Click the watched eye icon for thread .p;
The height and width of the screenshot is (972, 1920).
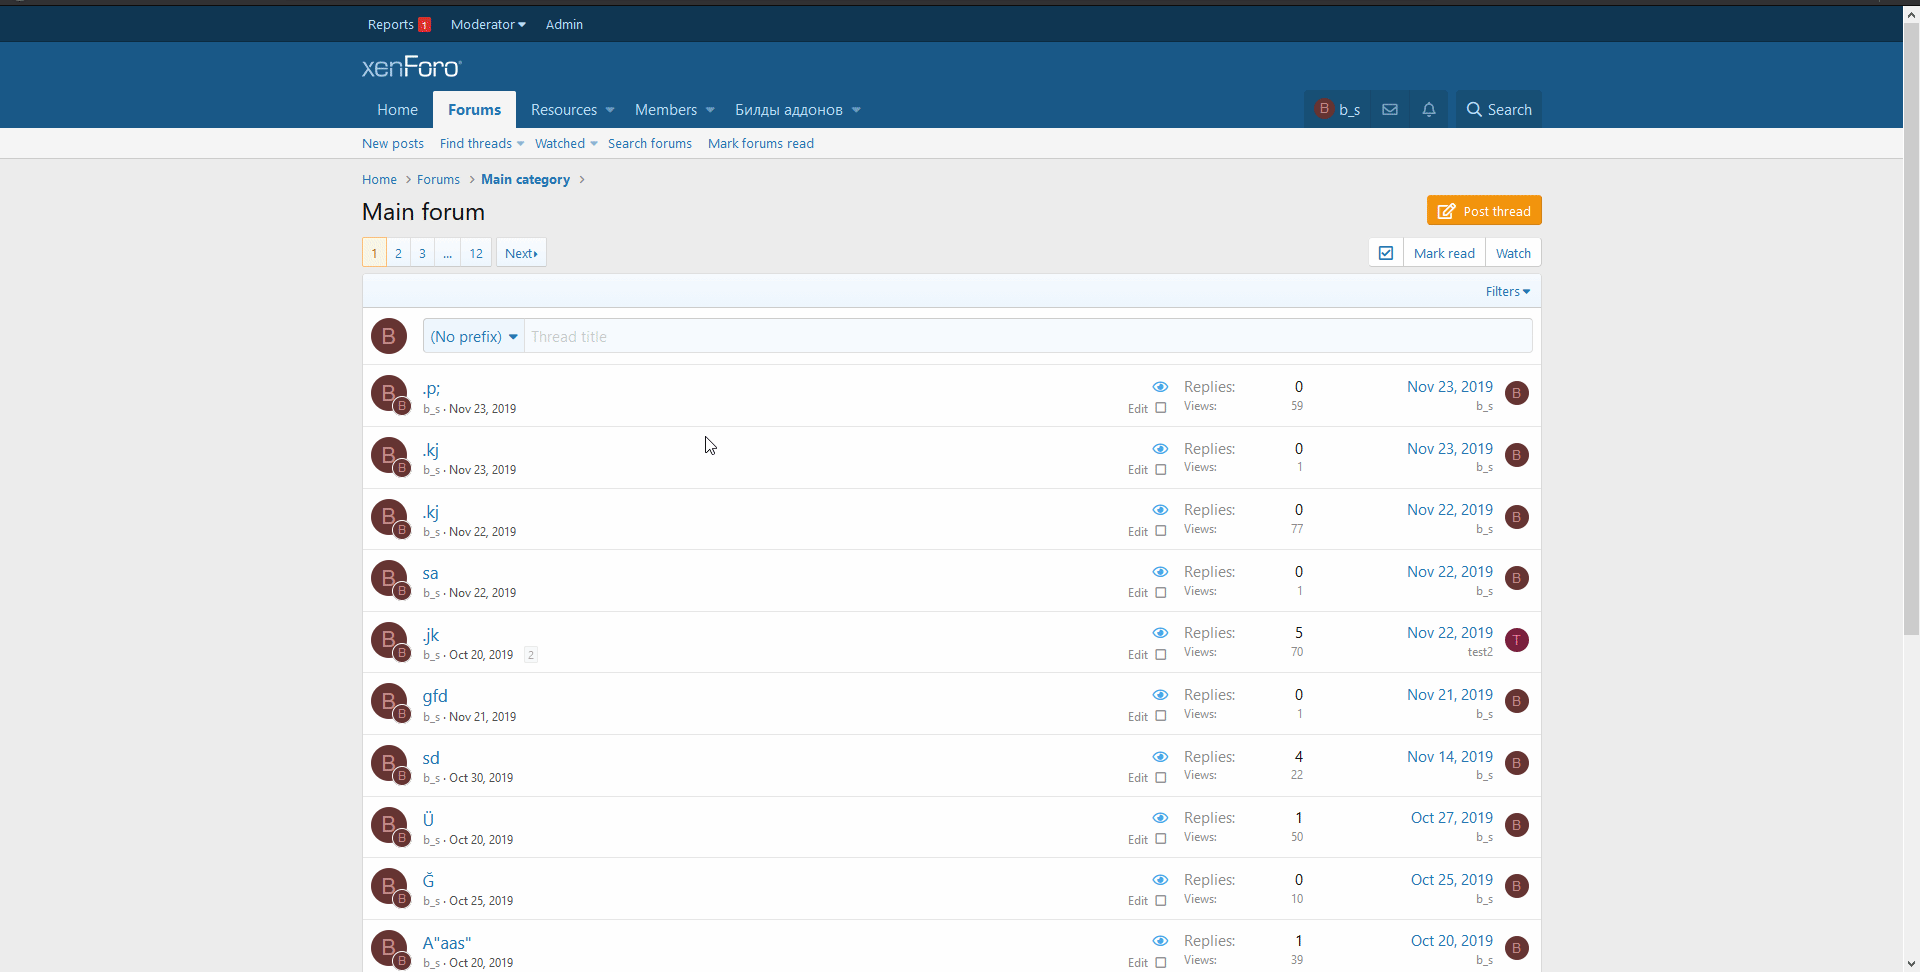(1160, 387)
